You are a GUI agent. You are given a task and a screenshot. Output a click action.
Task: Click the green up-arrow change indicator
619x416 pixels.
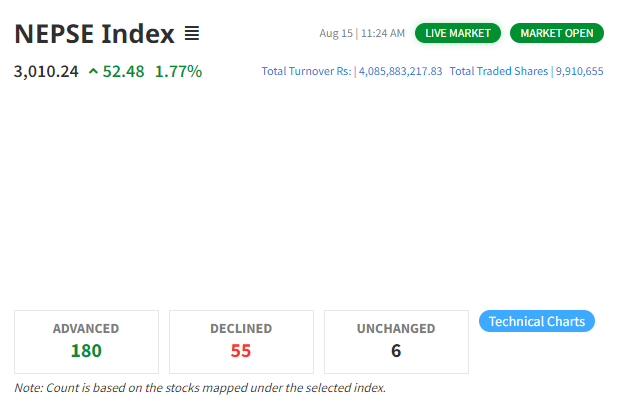(x=93, y=71)
